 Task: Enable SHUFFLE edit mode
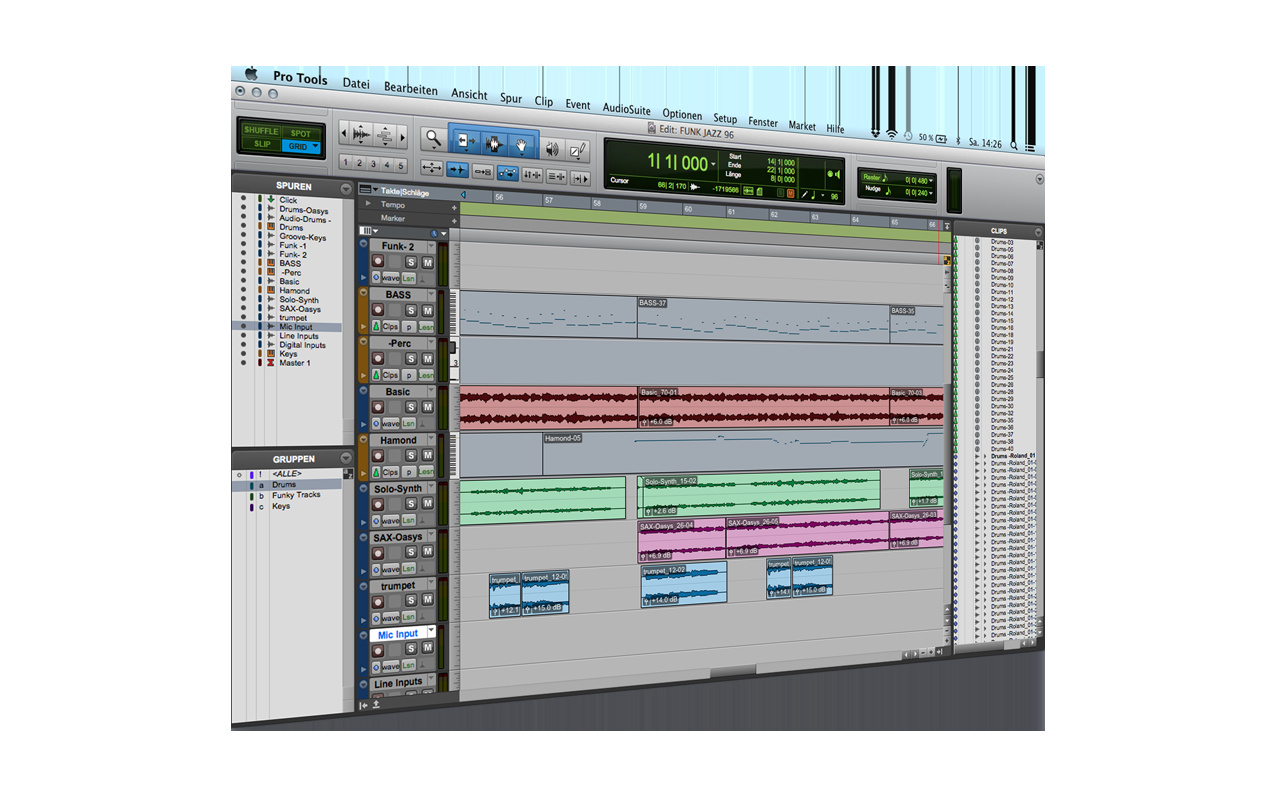coord(261,131)
